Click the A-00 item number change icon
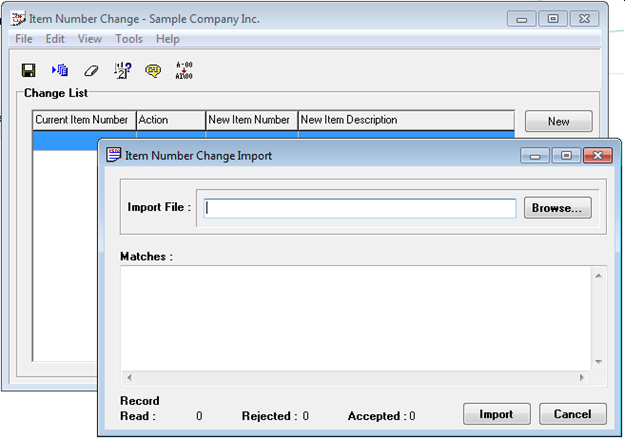The height and width of the screenshot is (439, 625). point(184,70)
